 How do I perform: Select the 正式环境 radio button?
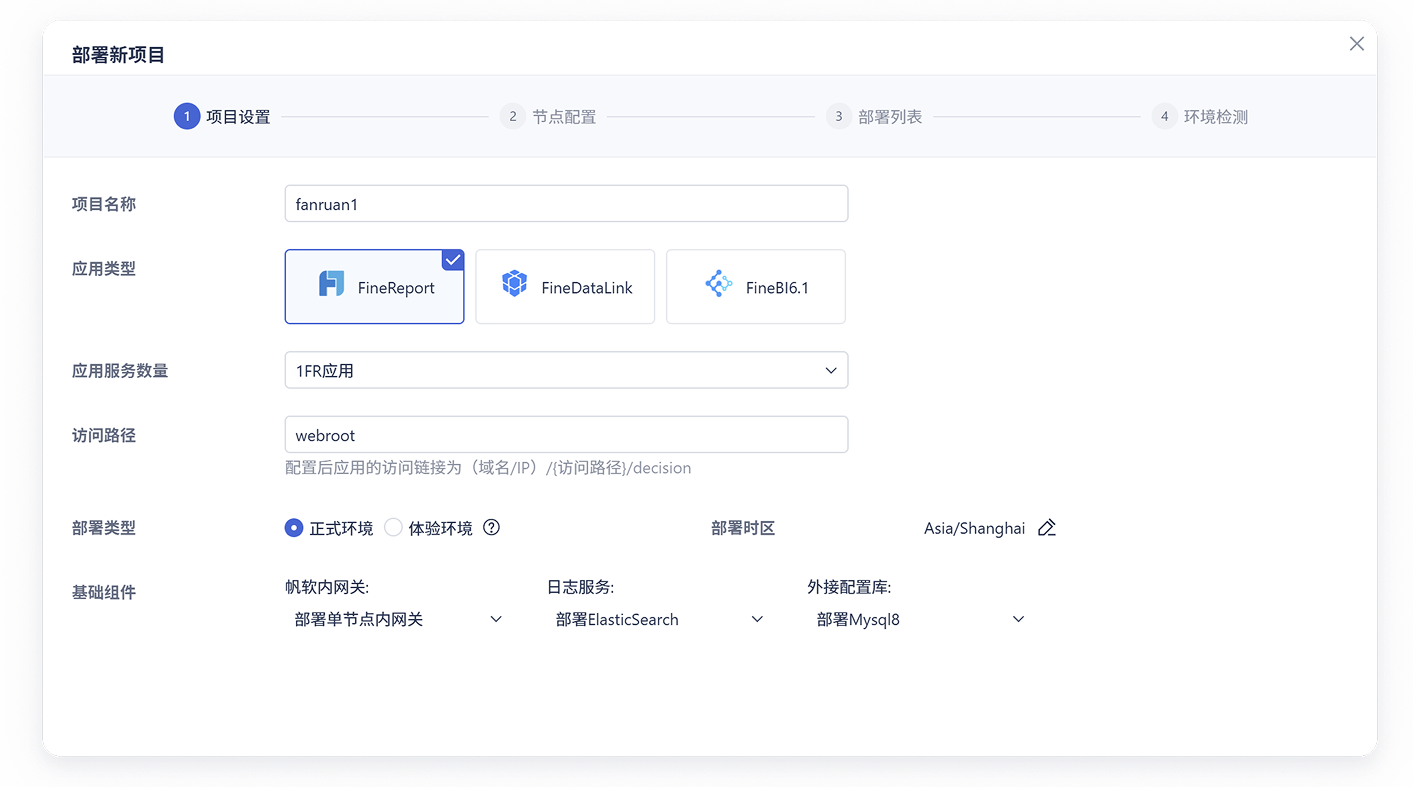(x=294, y=528)
